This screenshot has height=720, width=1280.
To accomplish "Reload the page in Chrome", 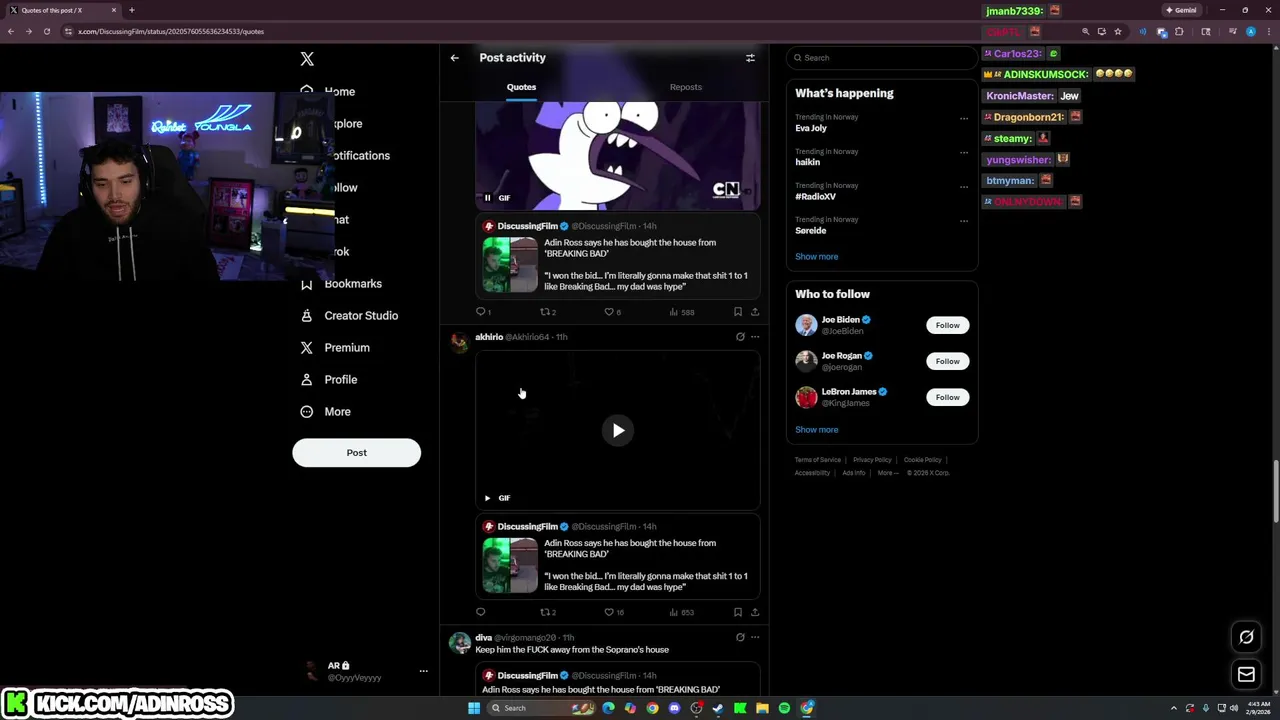I will [46, 31].
